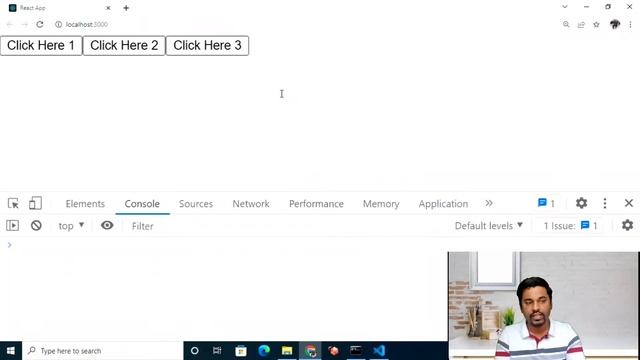Select the React App browser tab
The image size is (640, 360).
pos(59,8)
